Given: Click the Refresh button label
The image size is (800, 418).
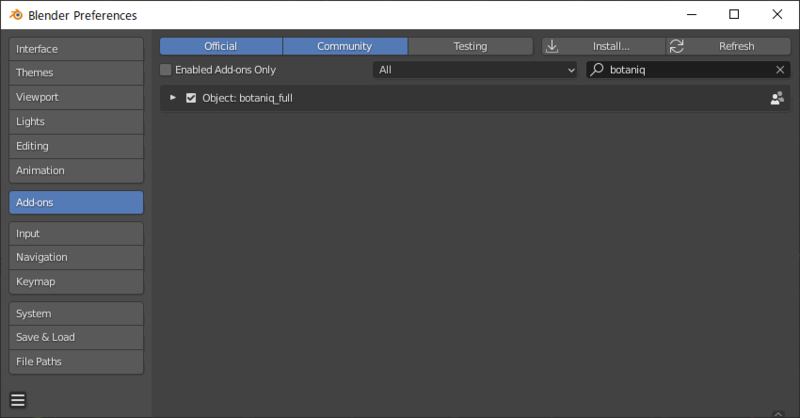Looking at the screenshot, I should click(x=736, y=46).
